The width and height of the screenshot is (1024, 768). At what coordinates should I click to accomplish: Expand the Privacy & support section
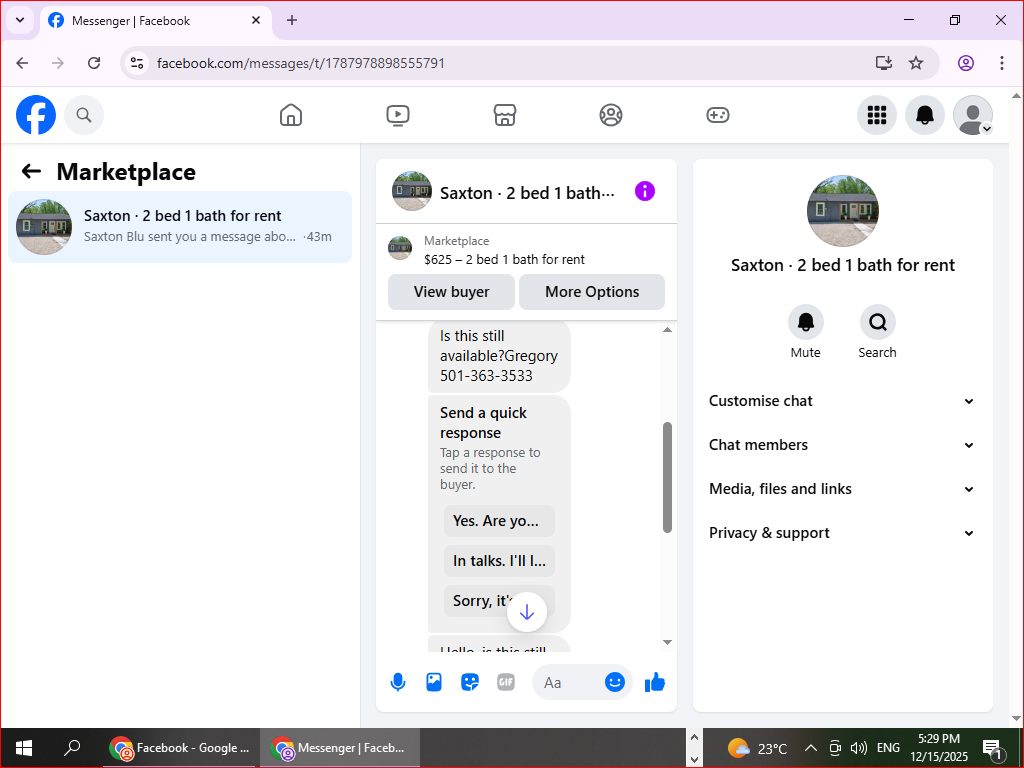coord(842,533)
